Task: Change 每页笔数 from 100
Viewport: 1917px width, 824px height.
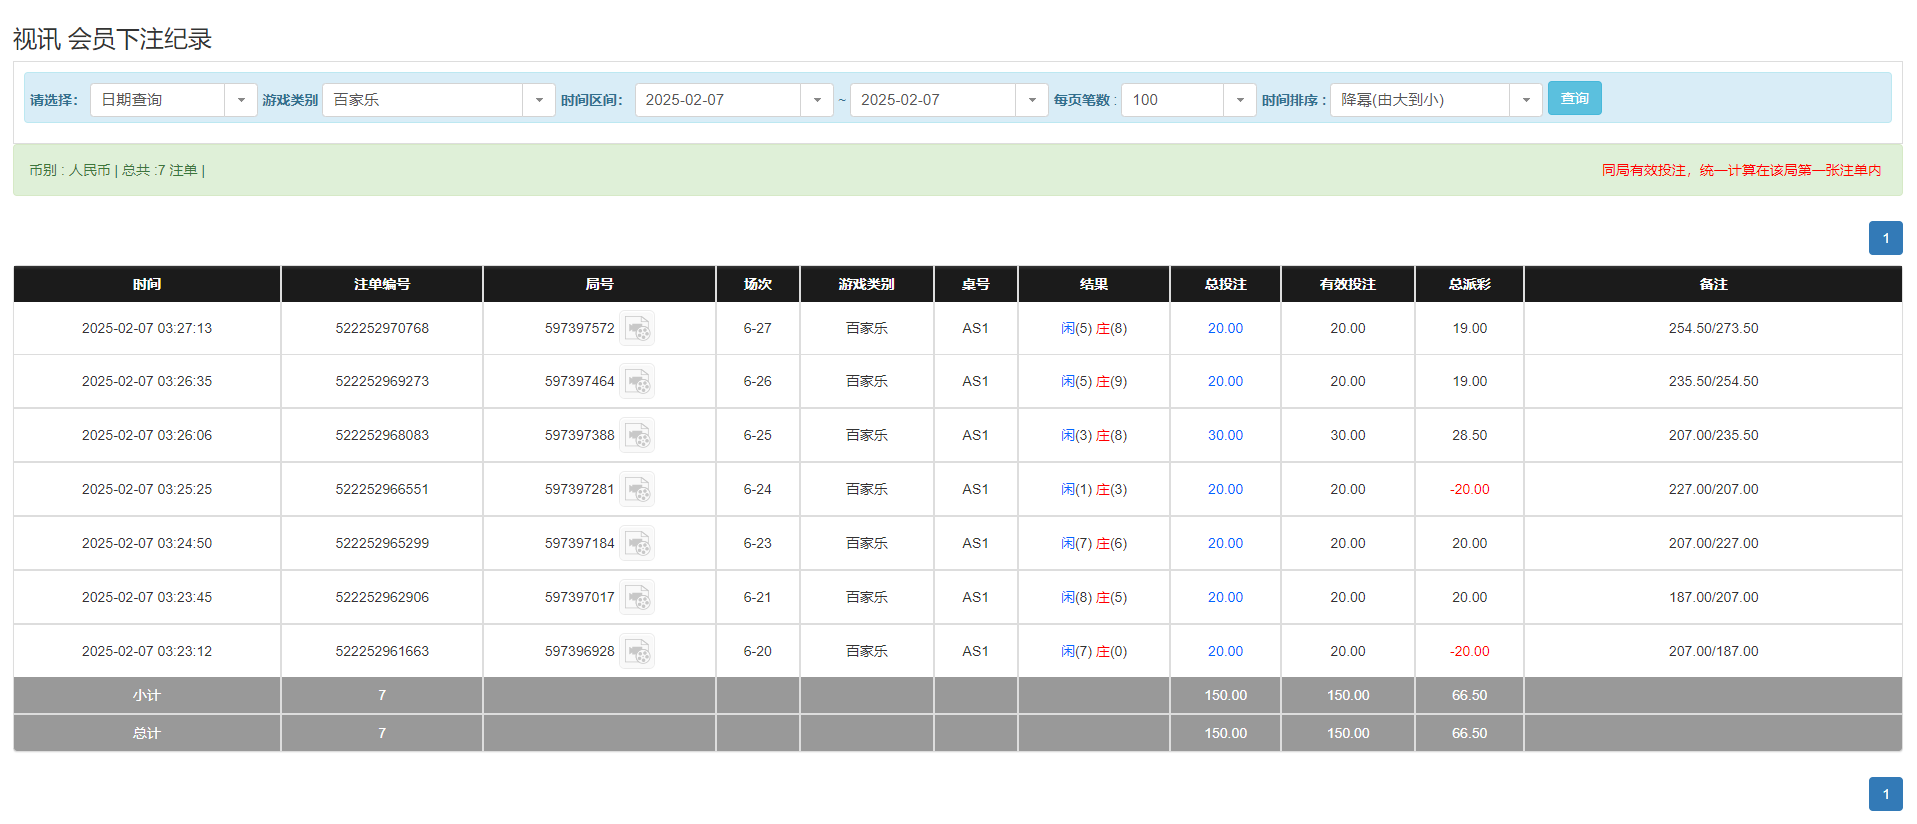Action: click(x=1239, y=100)
